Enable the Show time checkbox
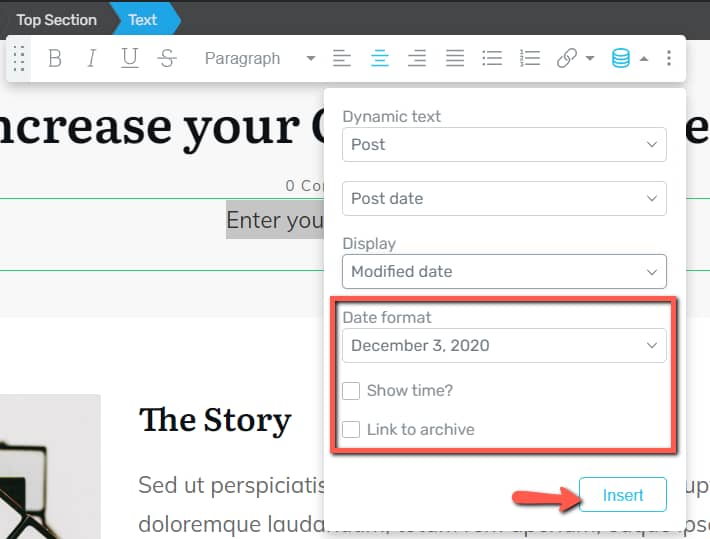710x539 pixels. (x=351, y=391)
